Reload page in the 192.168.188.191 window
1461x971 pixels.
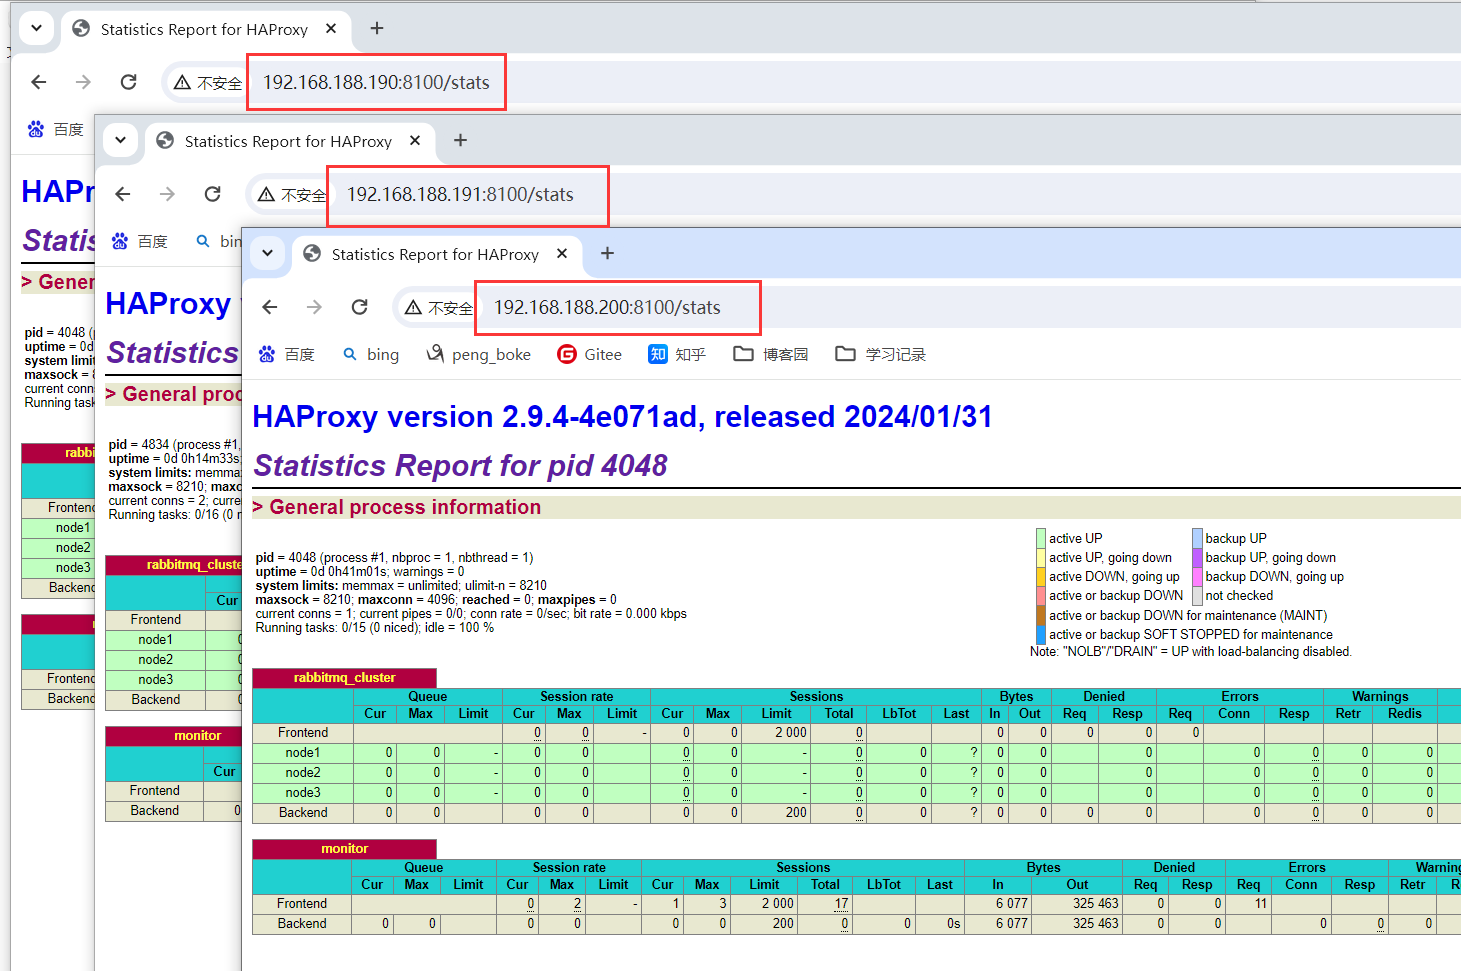[213, 194]
